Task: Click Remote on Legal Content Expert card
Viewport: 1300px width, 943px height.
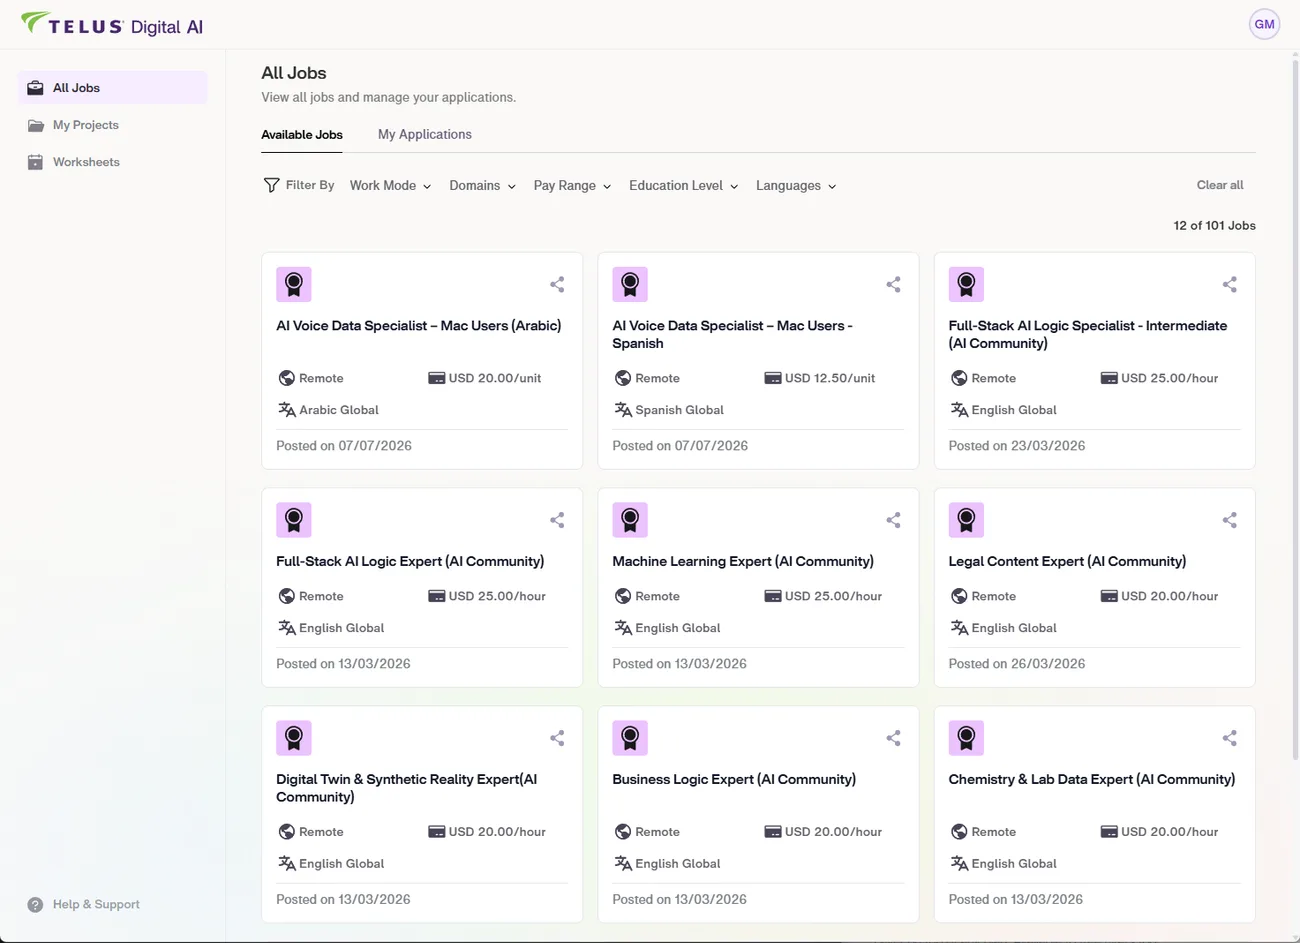Action: tap(993, 596)
